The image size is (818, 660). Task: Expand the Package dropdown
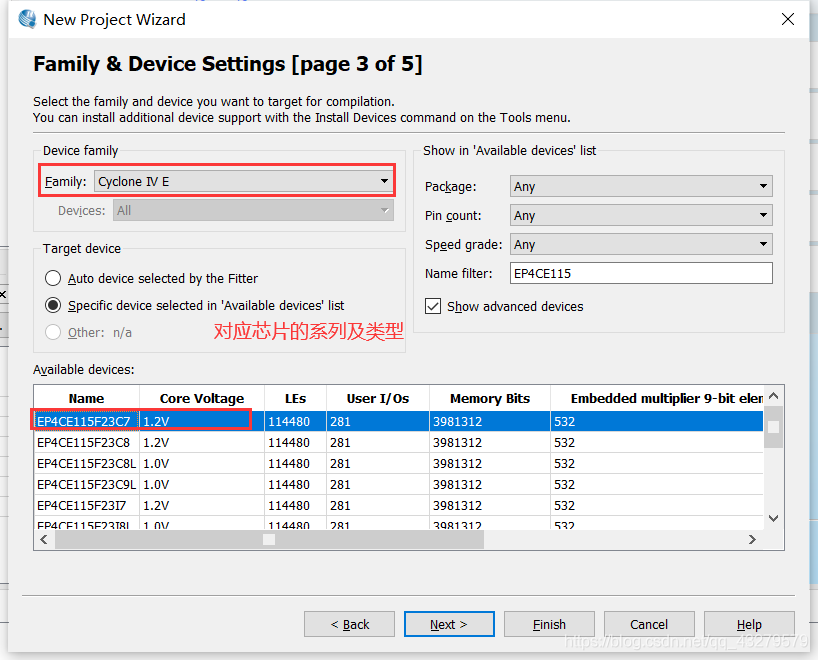(x=641, y=186)
